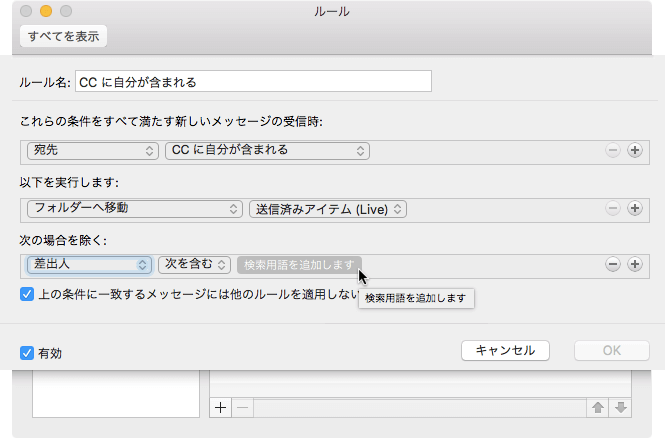
Task: Open the CC に自分が含まれる dropdown
Action: click(x=267, y=150)
